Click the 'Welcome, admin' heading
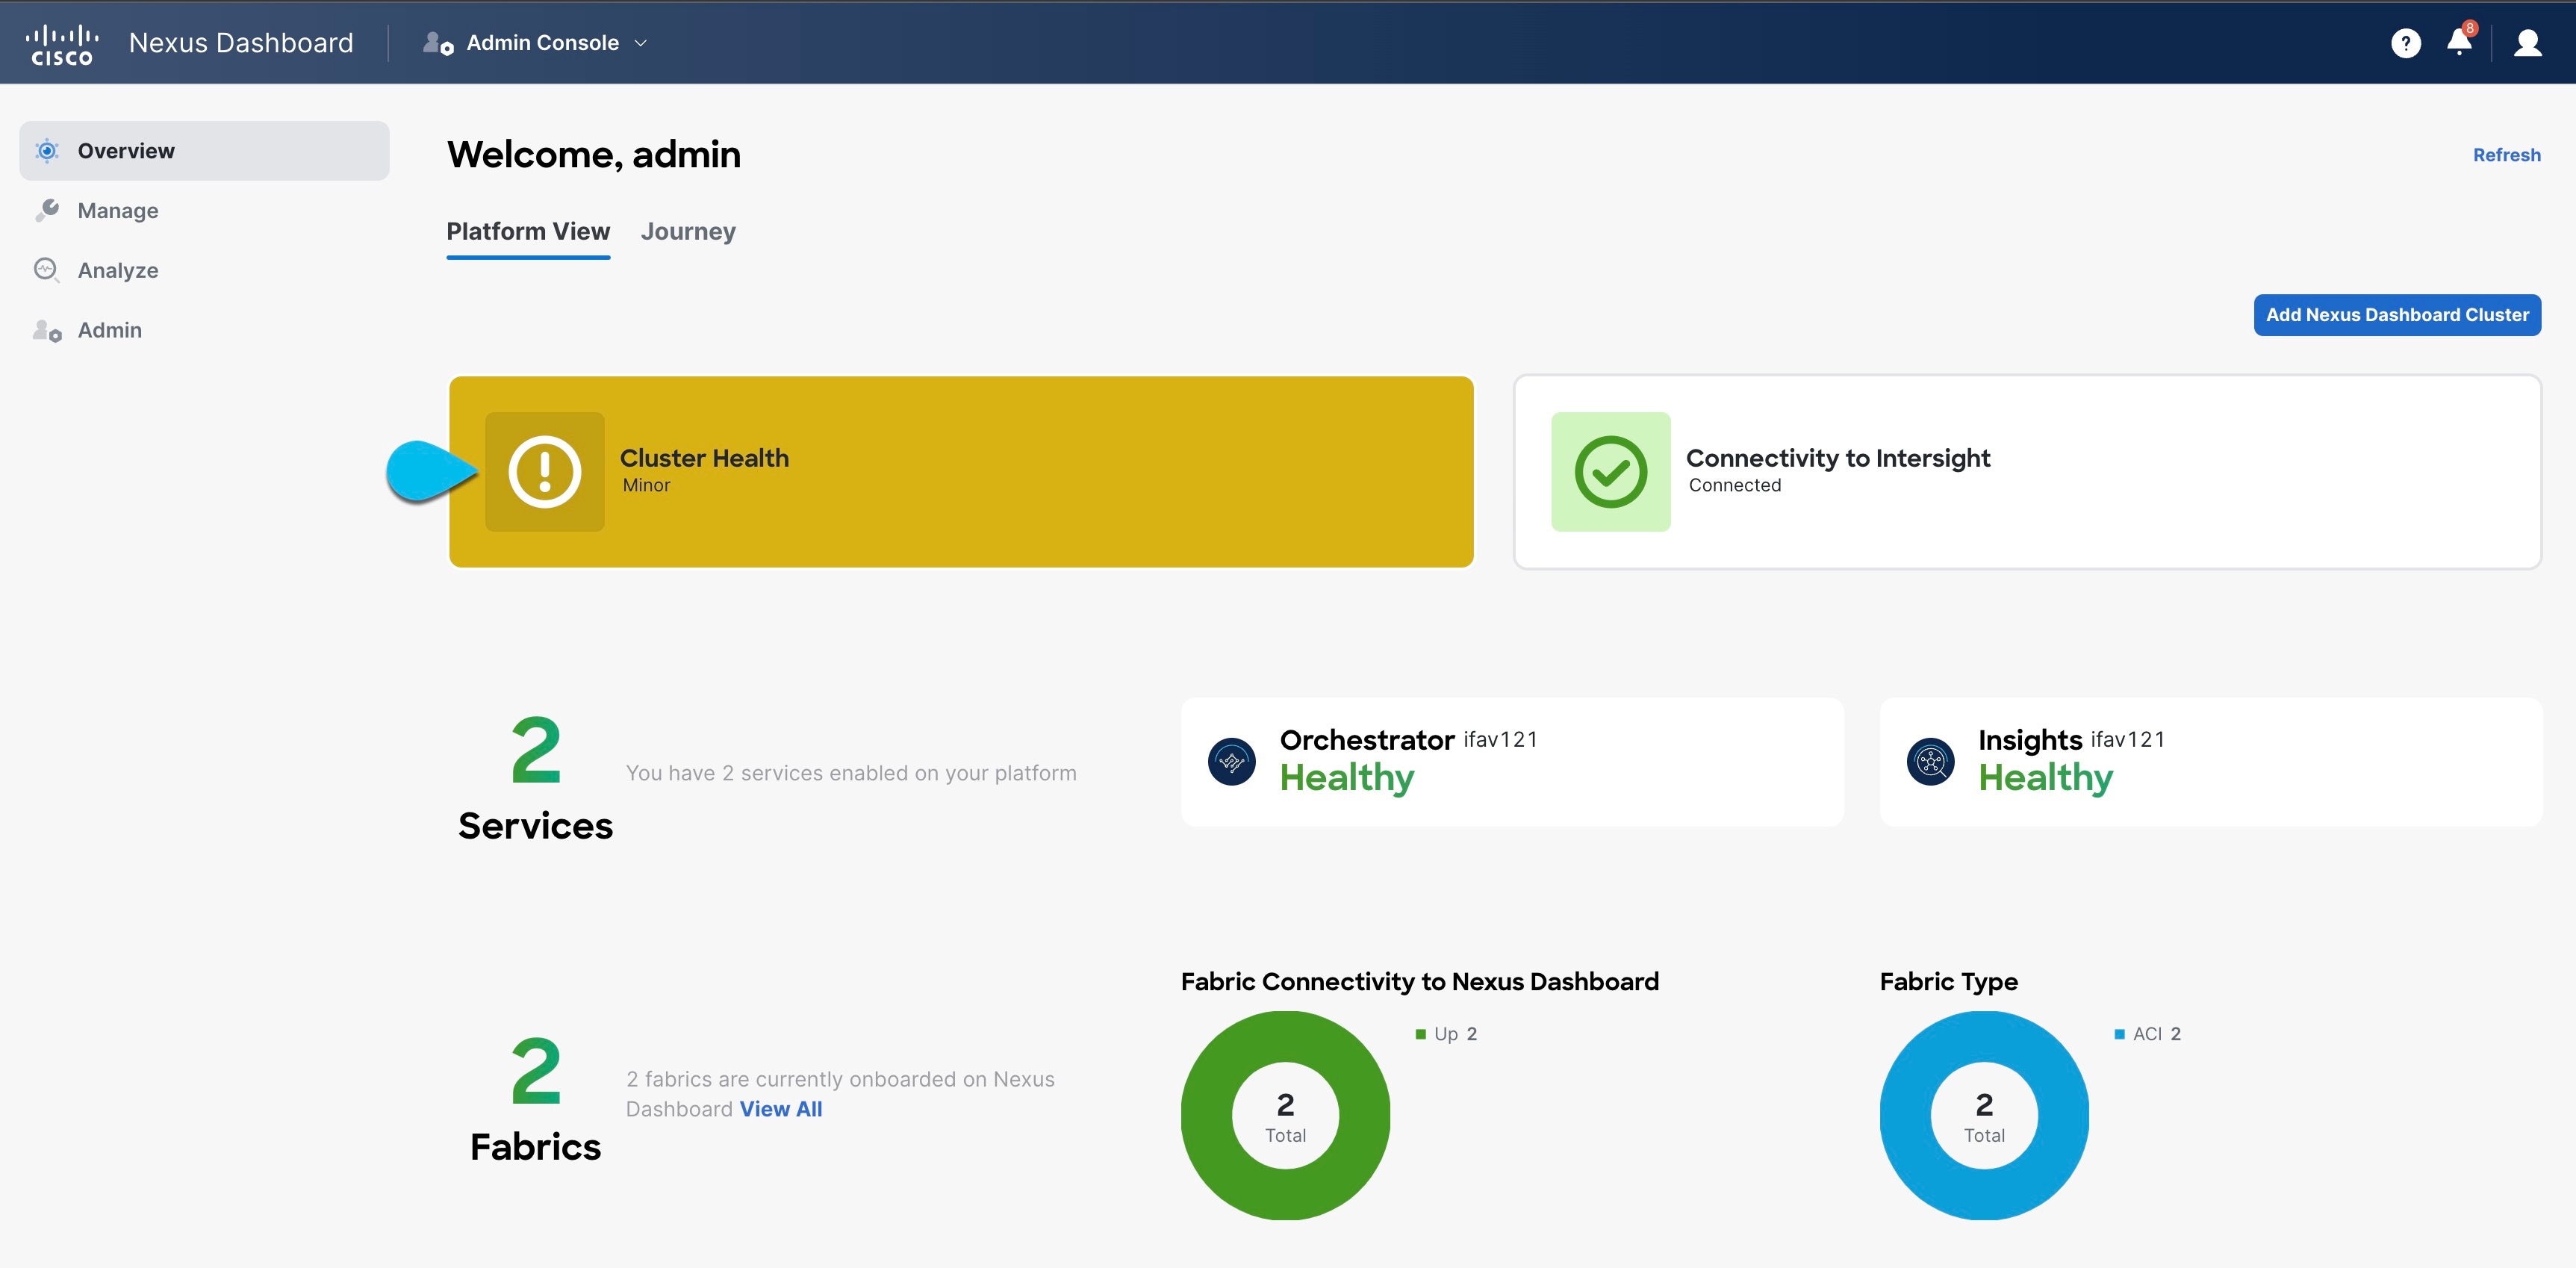This screenshot has width=2576, height=1268. pos(593,154)
